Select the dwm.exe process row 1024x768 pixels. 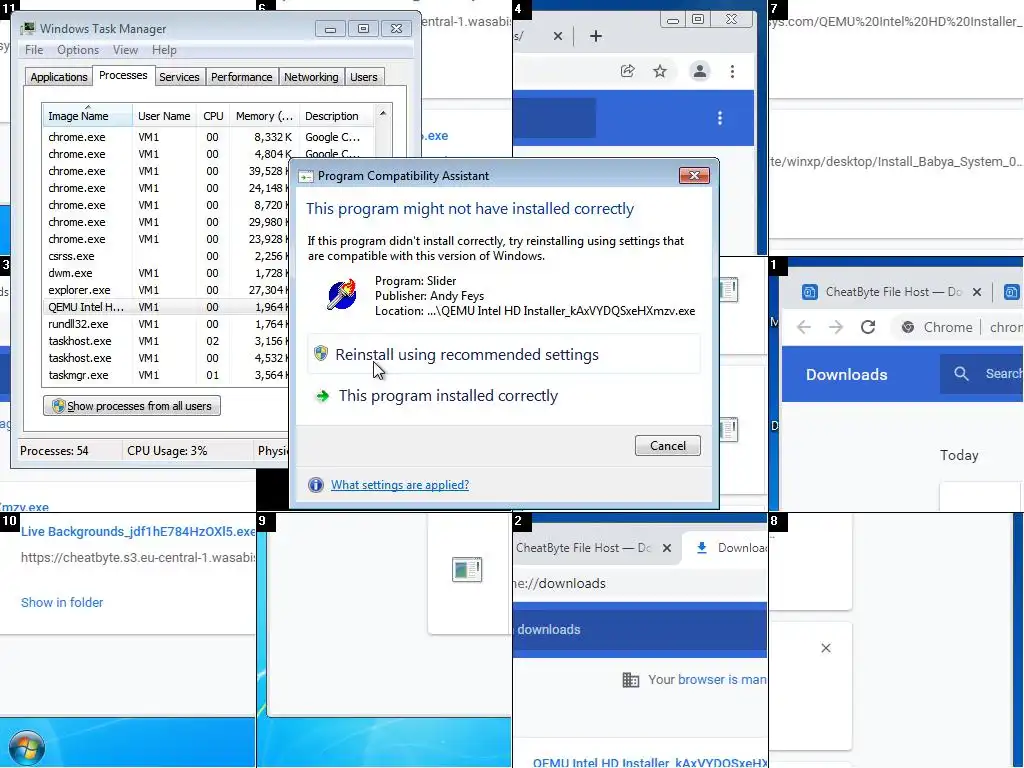click(167, 273)
